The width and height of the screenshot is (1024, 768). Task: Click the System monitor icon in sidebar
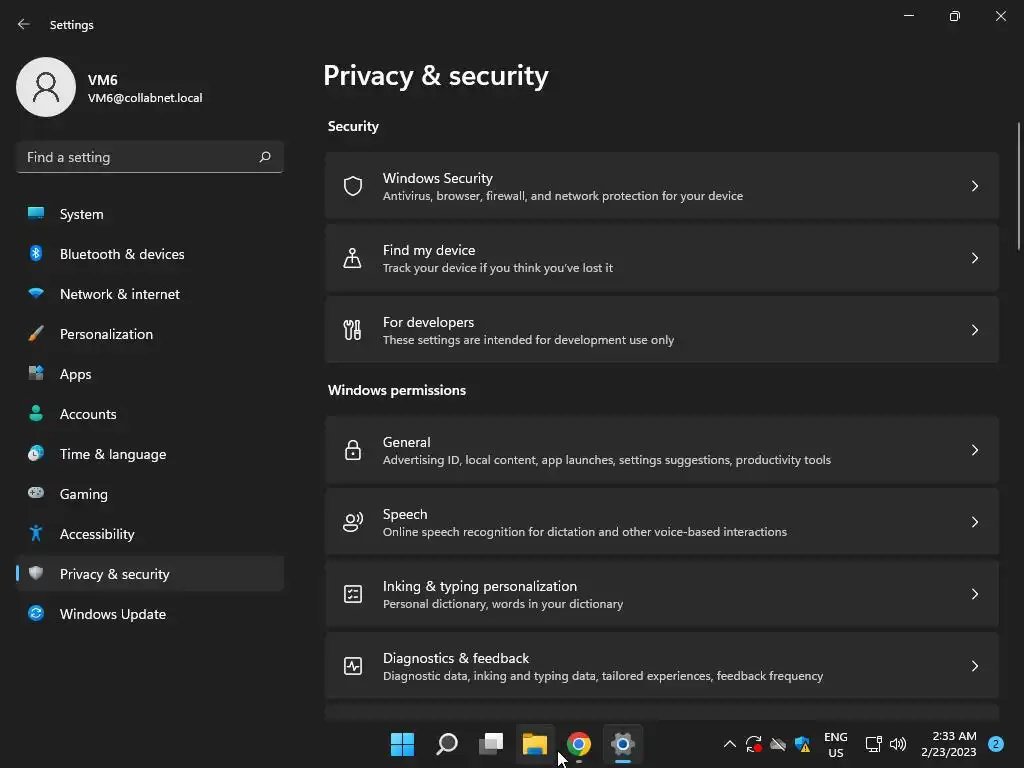tap(36, 213)
